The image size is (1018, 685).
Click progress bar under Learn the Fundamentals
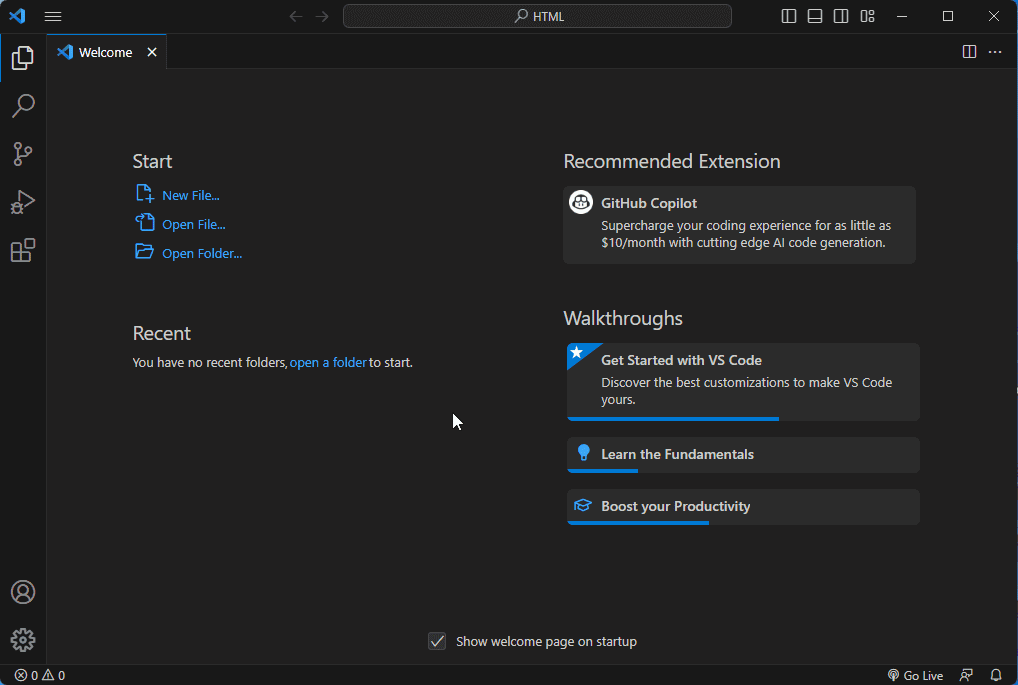[x=602, y=471]
